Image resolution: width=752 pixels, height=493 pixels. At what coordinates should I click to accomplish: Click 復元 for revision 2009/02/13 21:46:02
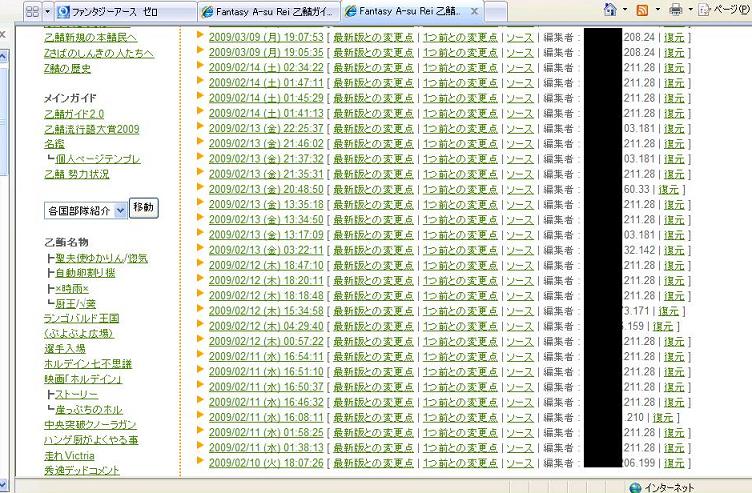point(674,144)
